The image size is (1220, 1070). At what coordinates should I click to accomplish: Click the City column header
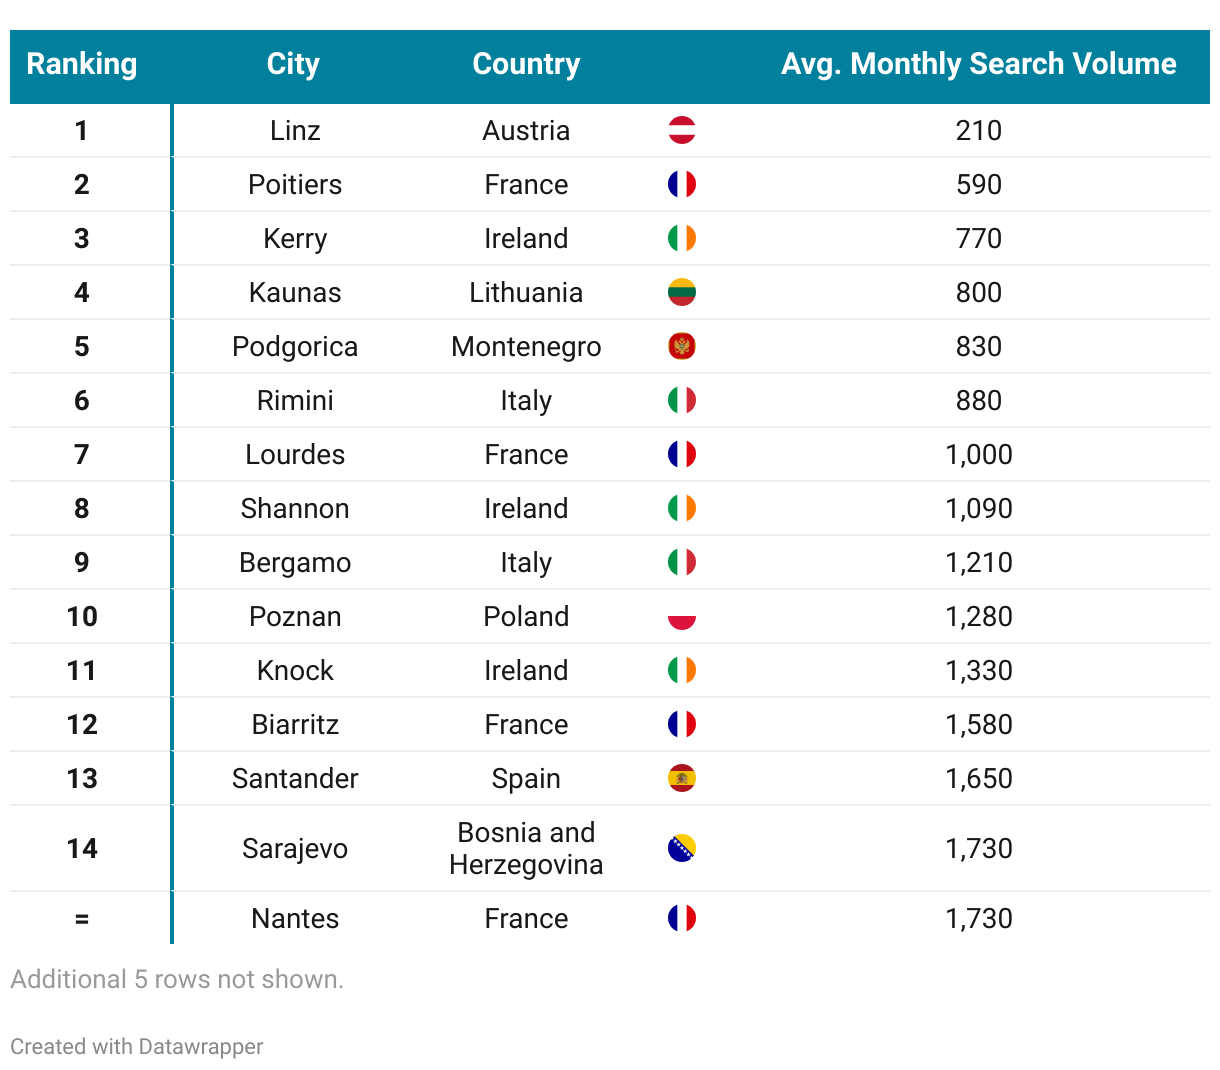click(293, 64)
